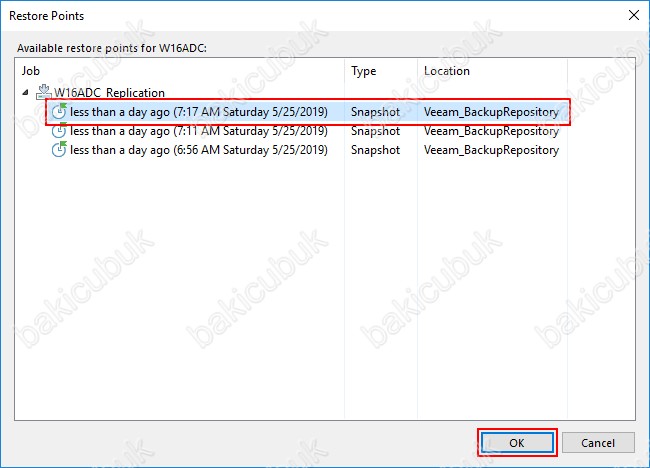Image resolution: width=650 pixels, height=468 pixels.
Task: Sort by the Job column header
Action: (x=179, y=71)
